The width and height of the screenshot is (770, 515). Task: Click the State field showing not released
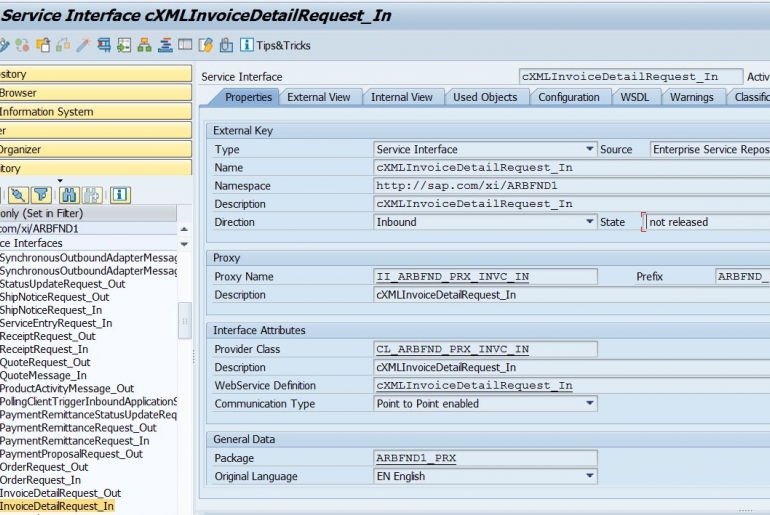click(x=708, y=222)
